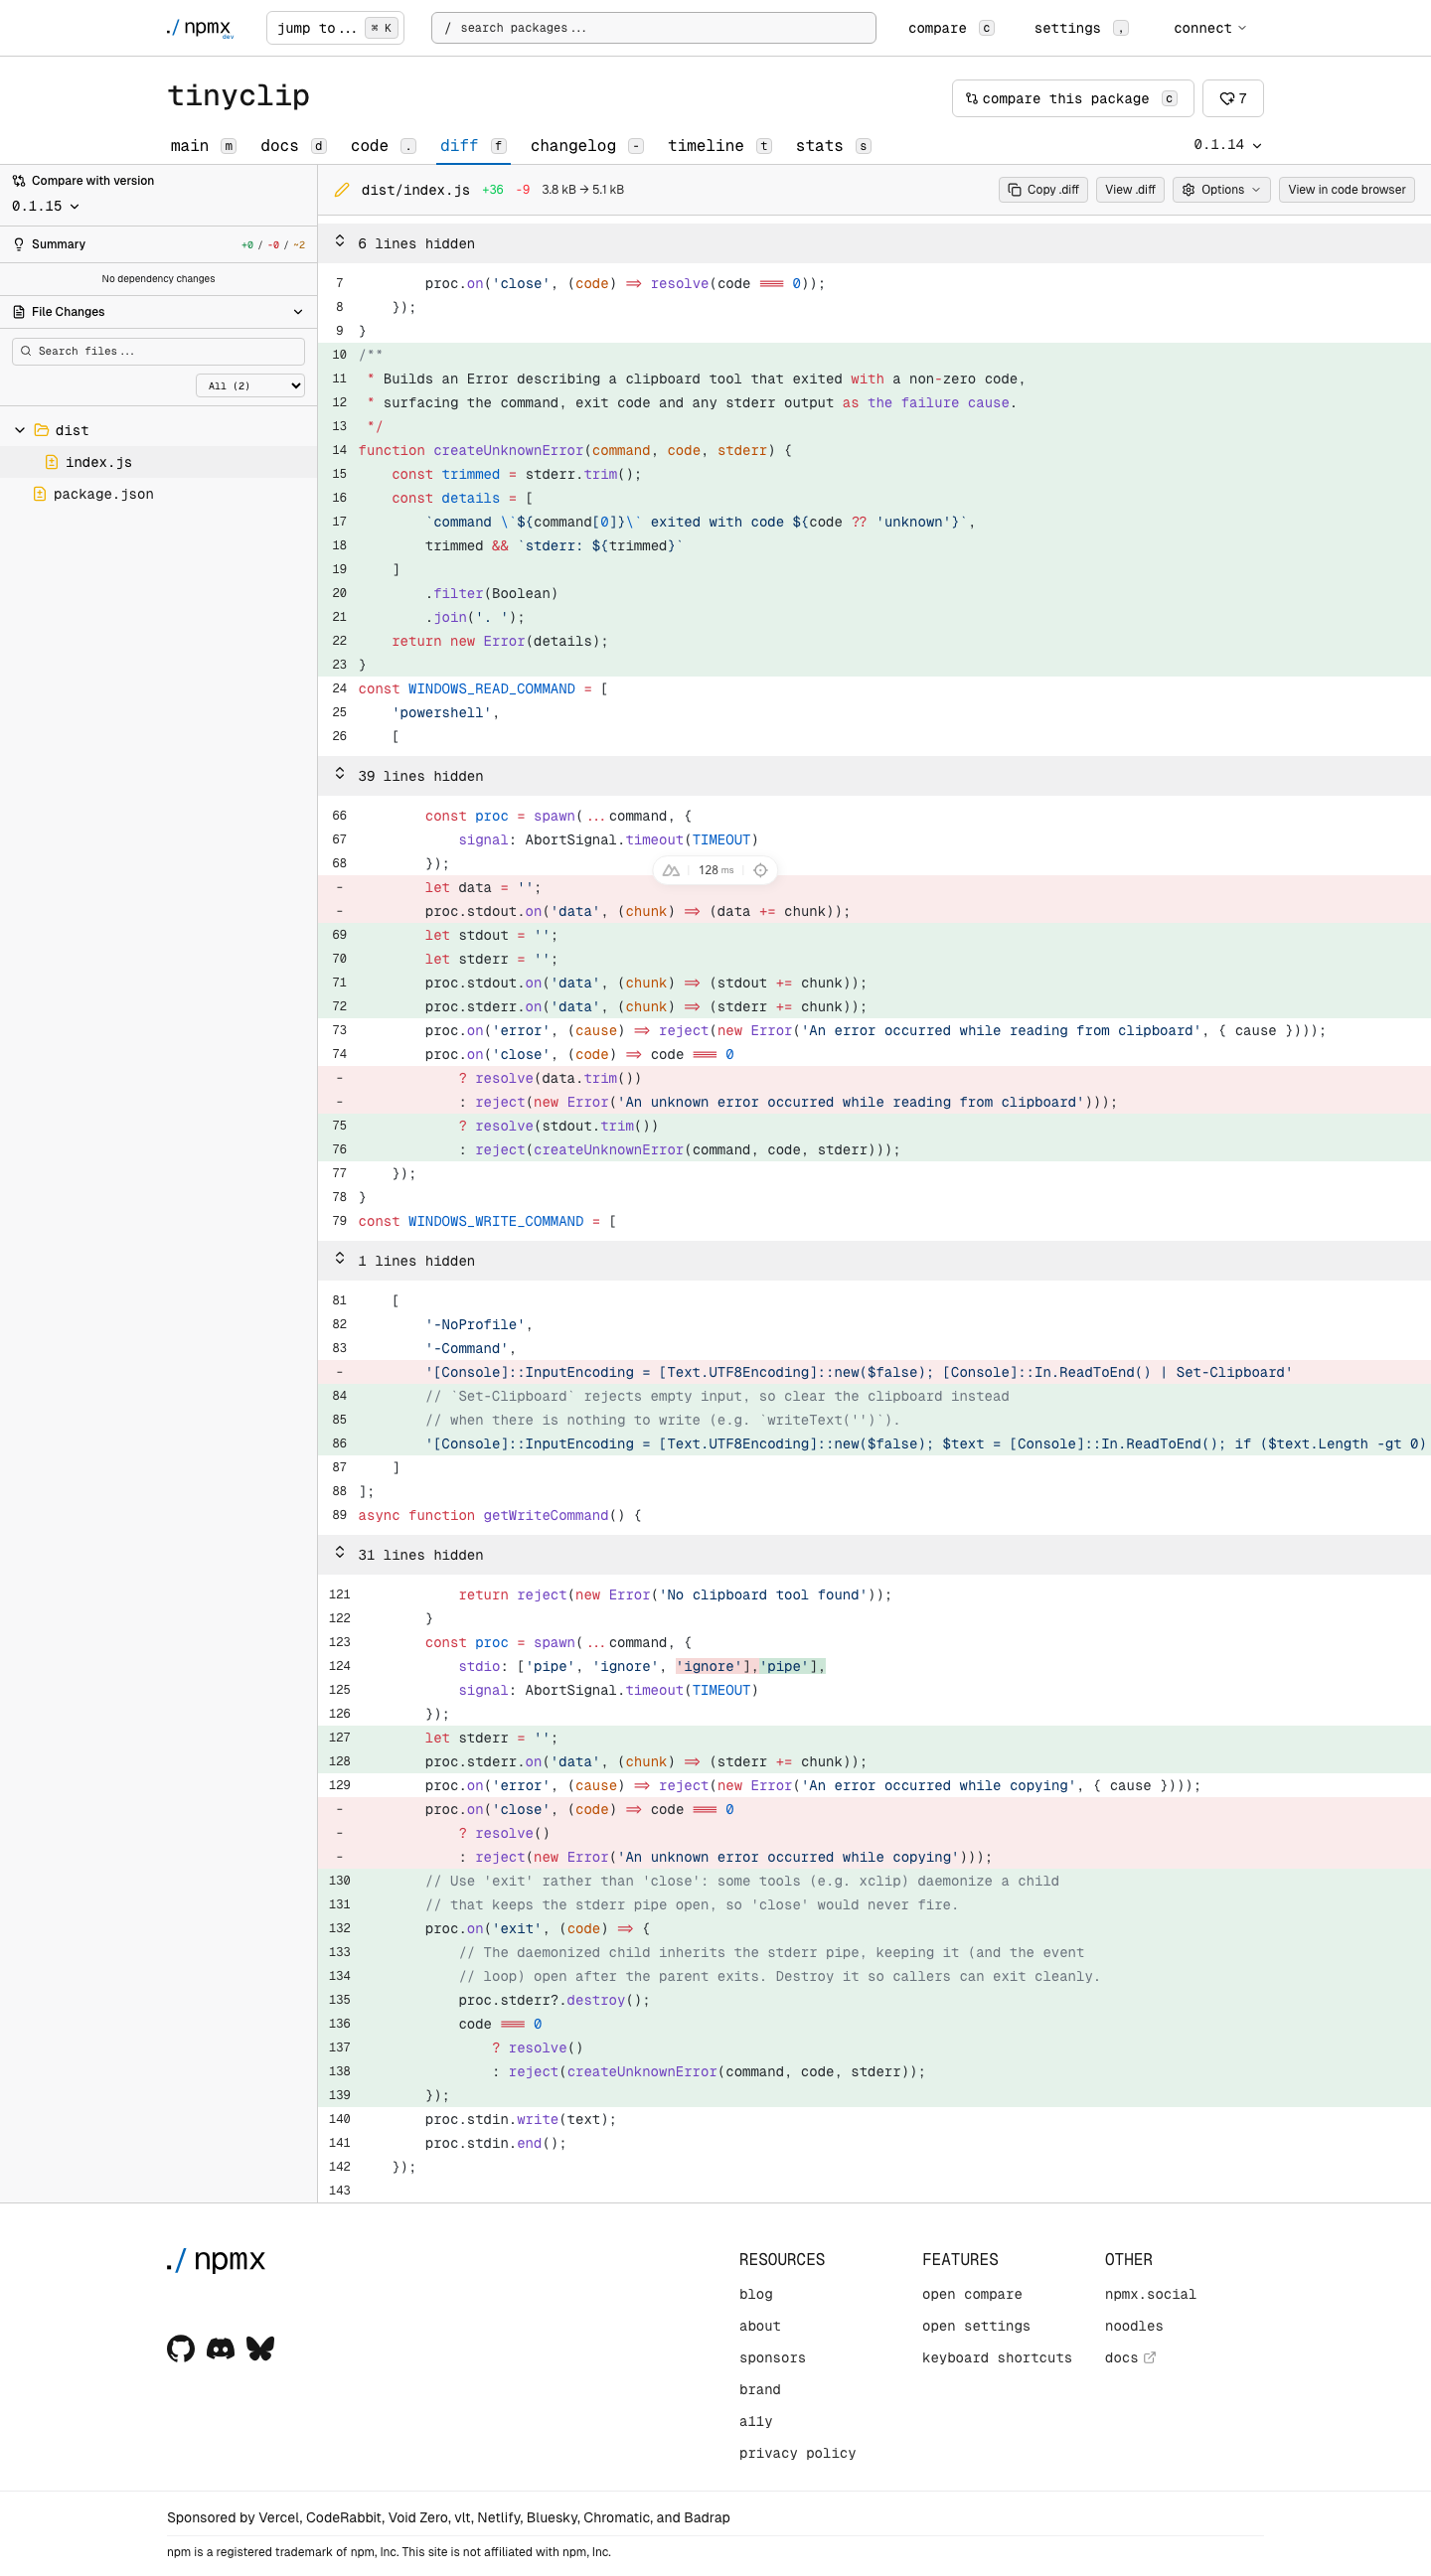Click the npmx logo in the header
The height and width of the screenshot is (2576, 1431).
(200, 28)
